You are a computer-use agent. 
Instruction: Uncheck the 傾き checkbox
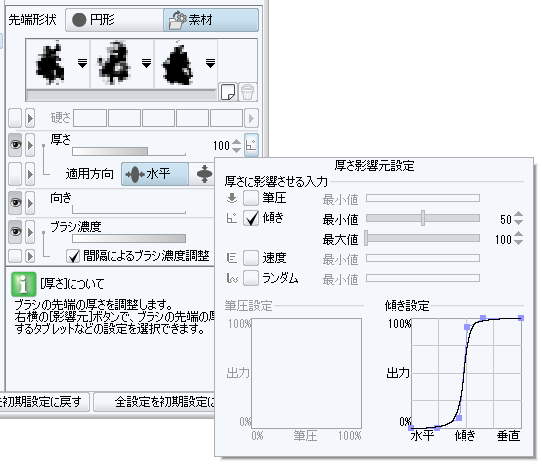click(251, 218)
